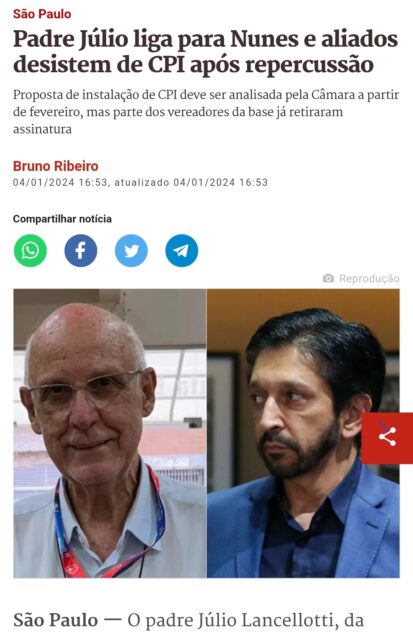This screenshot has height=640, width=413.
Task: Click the word 'CPI' in the headline
Action: click(166, 65)
